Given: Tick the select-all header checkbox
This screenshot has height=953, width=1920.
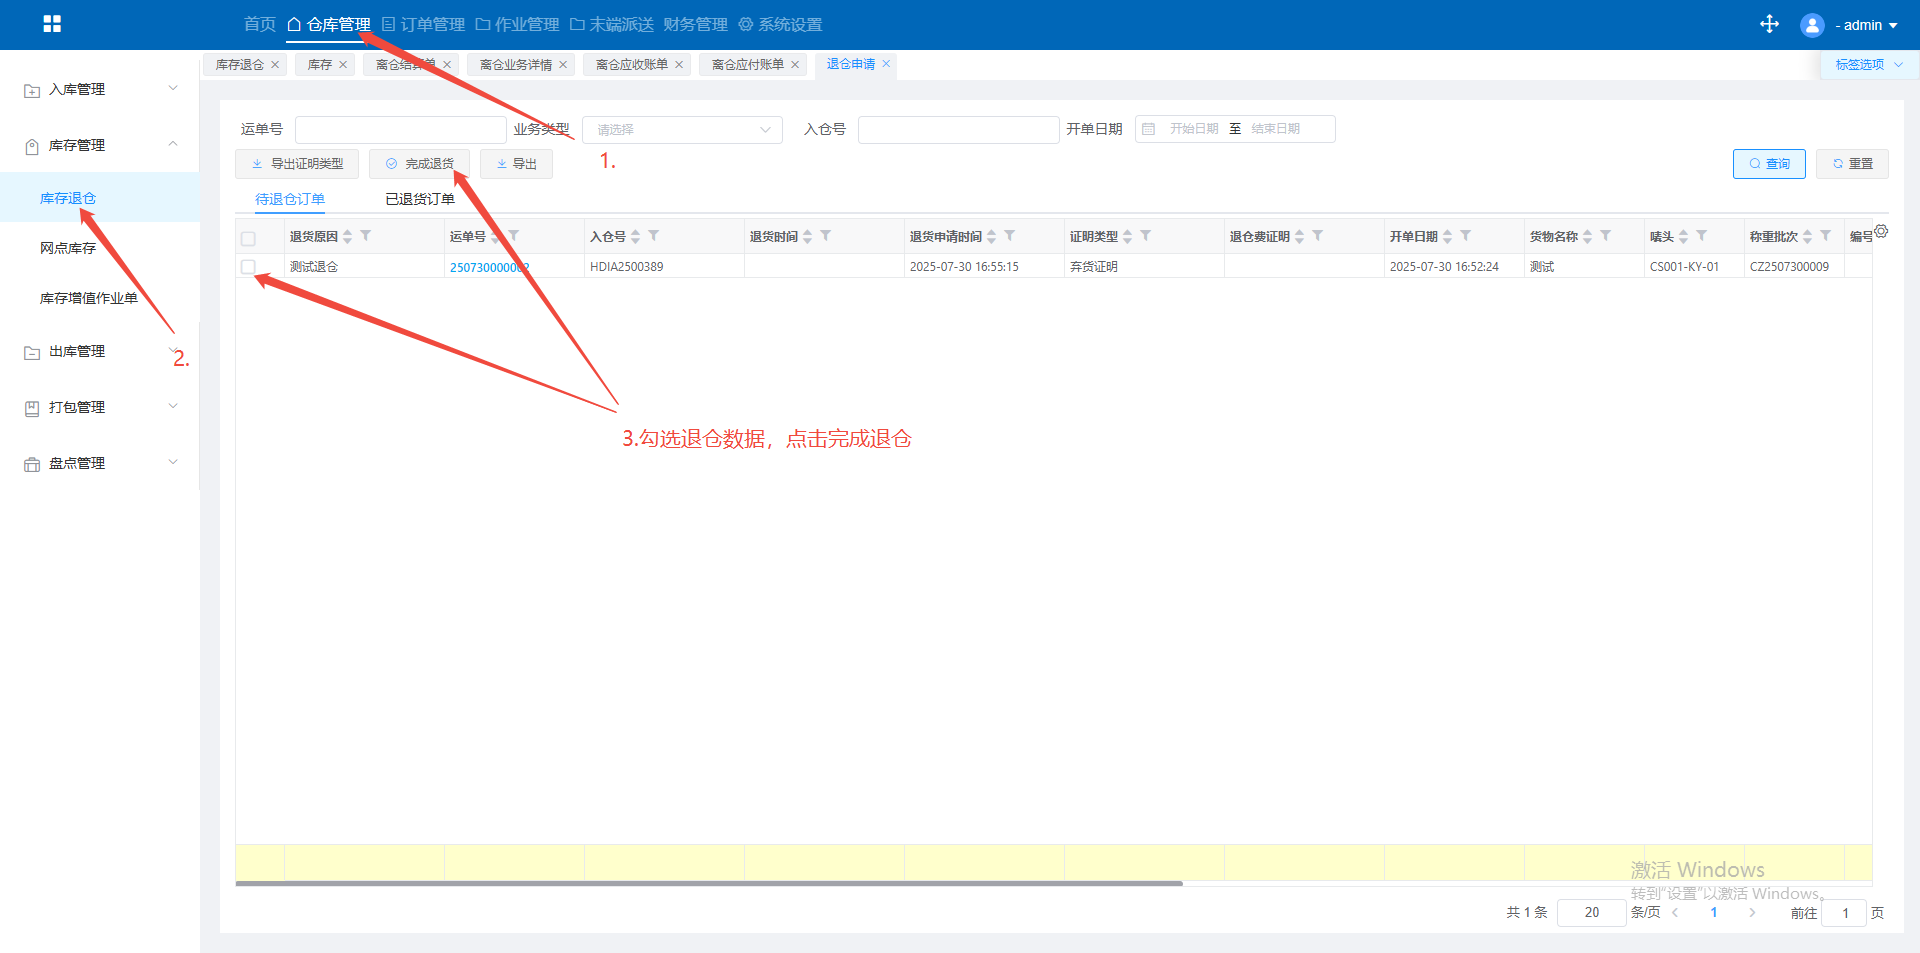Looking at the screenshot, I should (x=248, y=238).
